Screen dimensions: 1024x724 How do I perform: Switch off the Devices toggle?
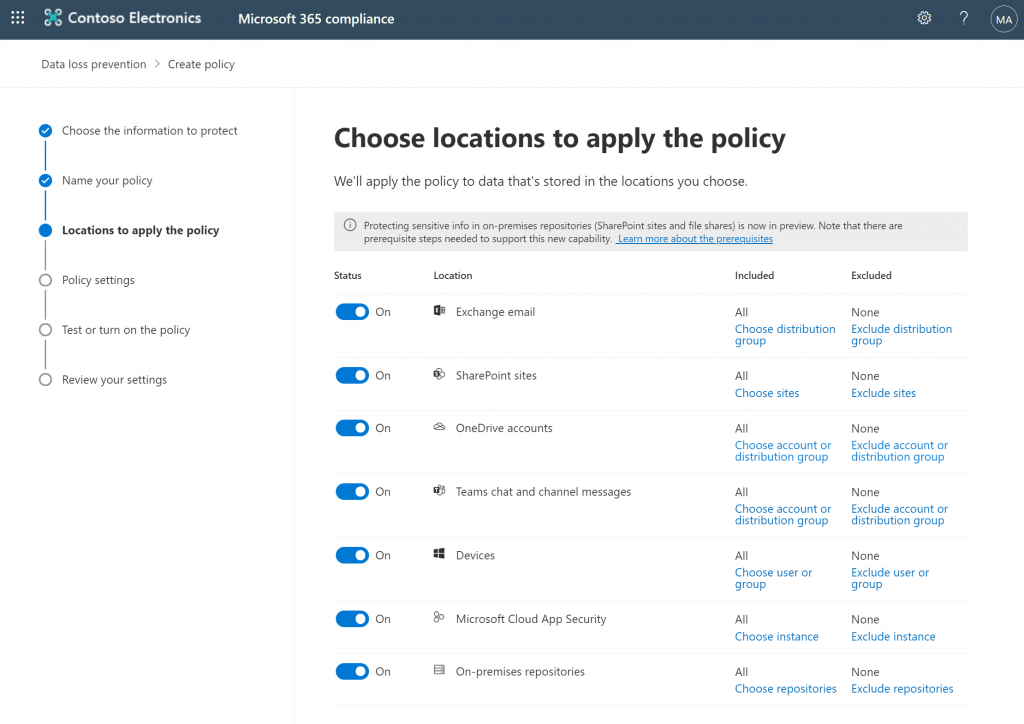coord(352,555)
